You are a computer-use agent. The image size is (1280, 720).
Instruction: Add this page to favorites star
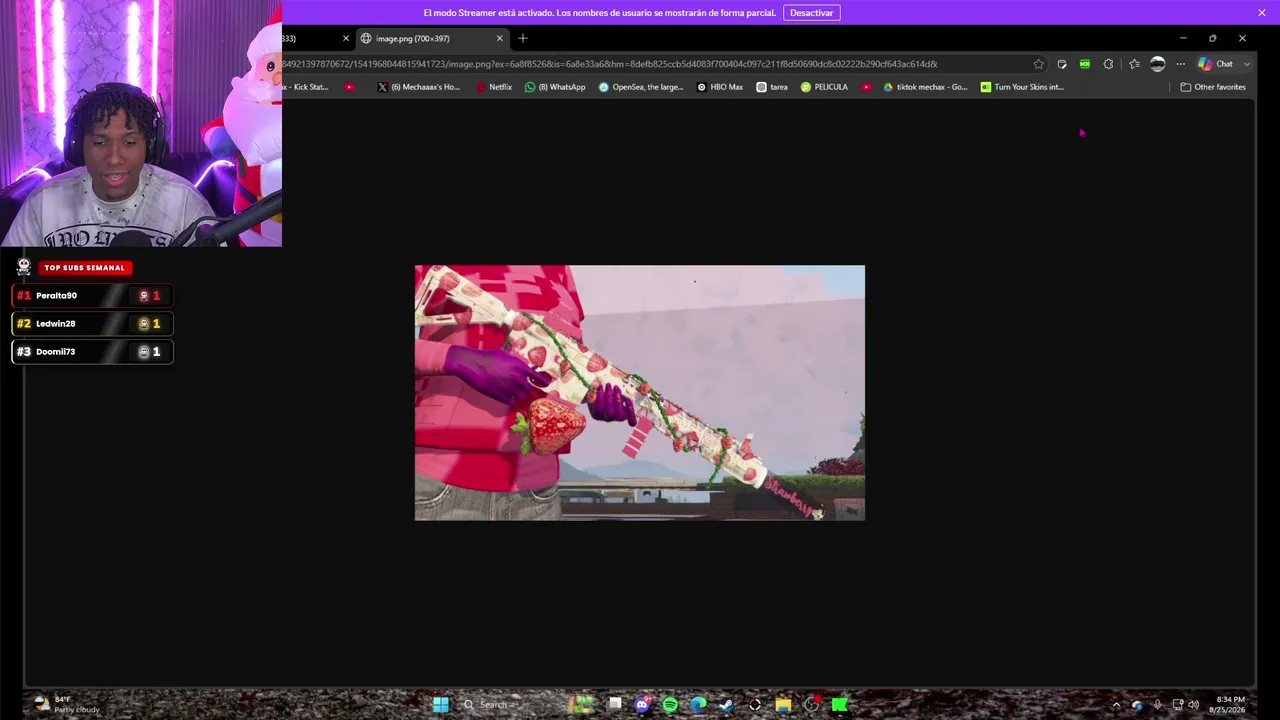click(x=1039, y=64)
